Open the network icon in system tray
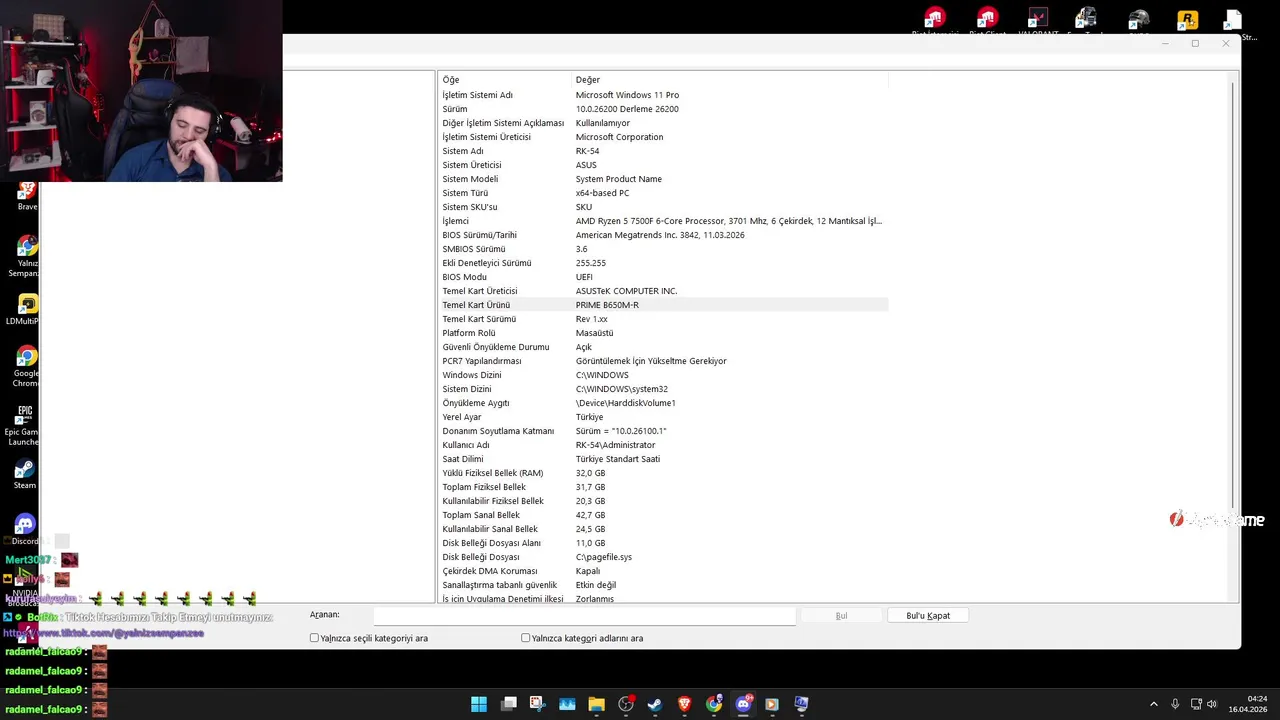 pos(1194,704)
